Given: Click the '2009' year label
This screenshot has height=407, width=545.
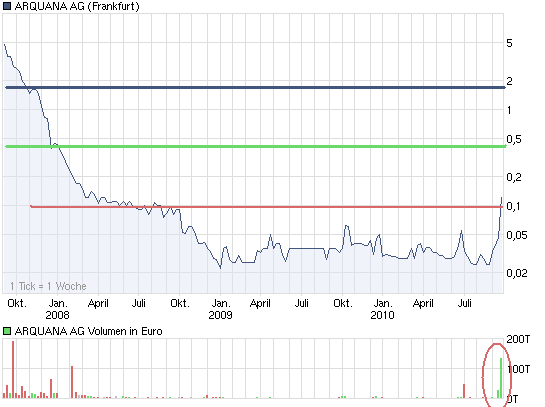Looking at the screenshot, I should coord(220,315).
